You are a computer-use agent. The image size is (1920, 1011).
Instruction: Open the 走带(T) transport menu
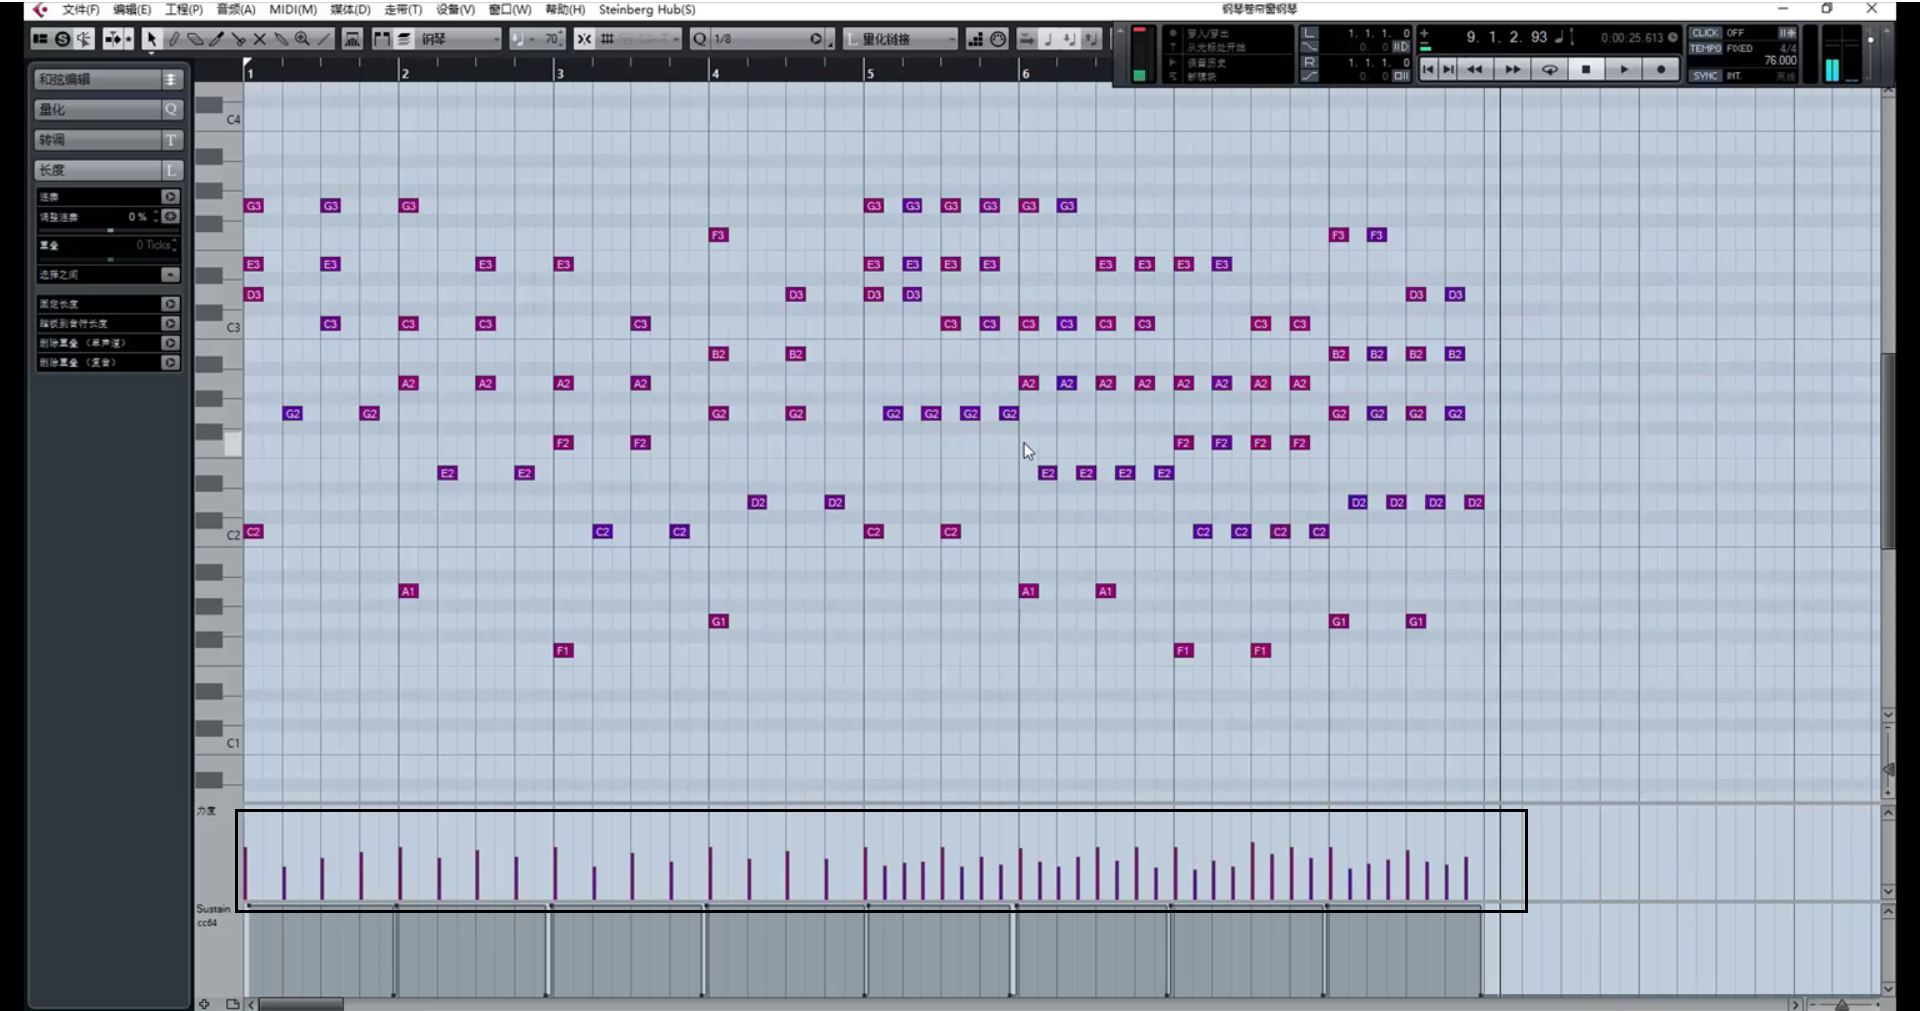pos(403,9)
